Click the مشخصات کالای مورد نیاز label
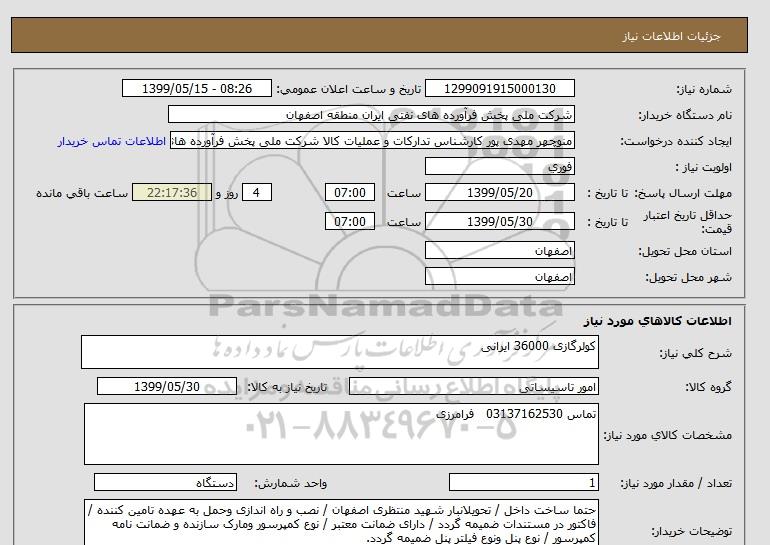 click(667, 435)
